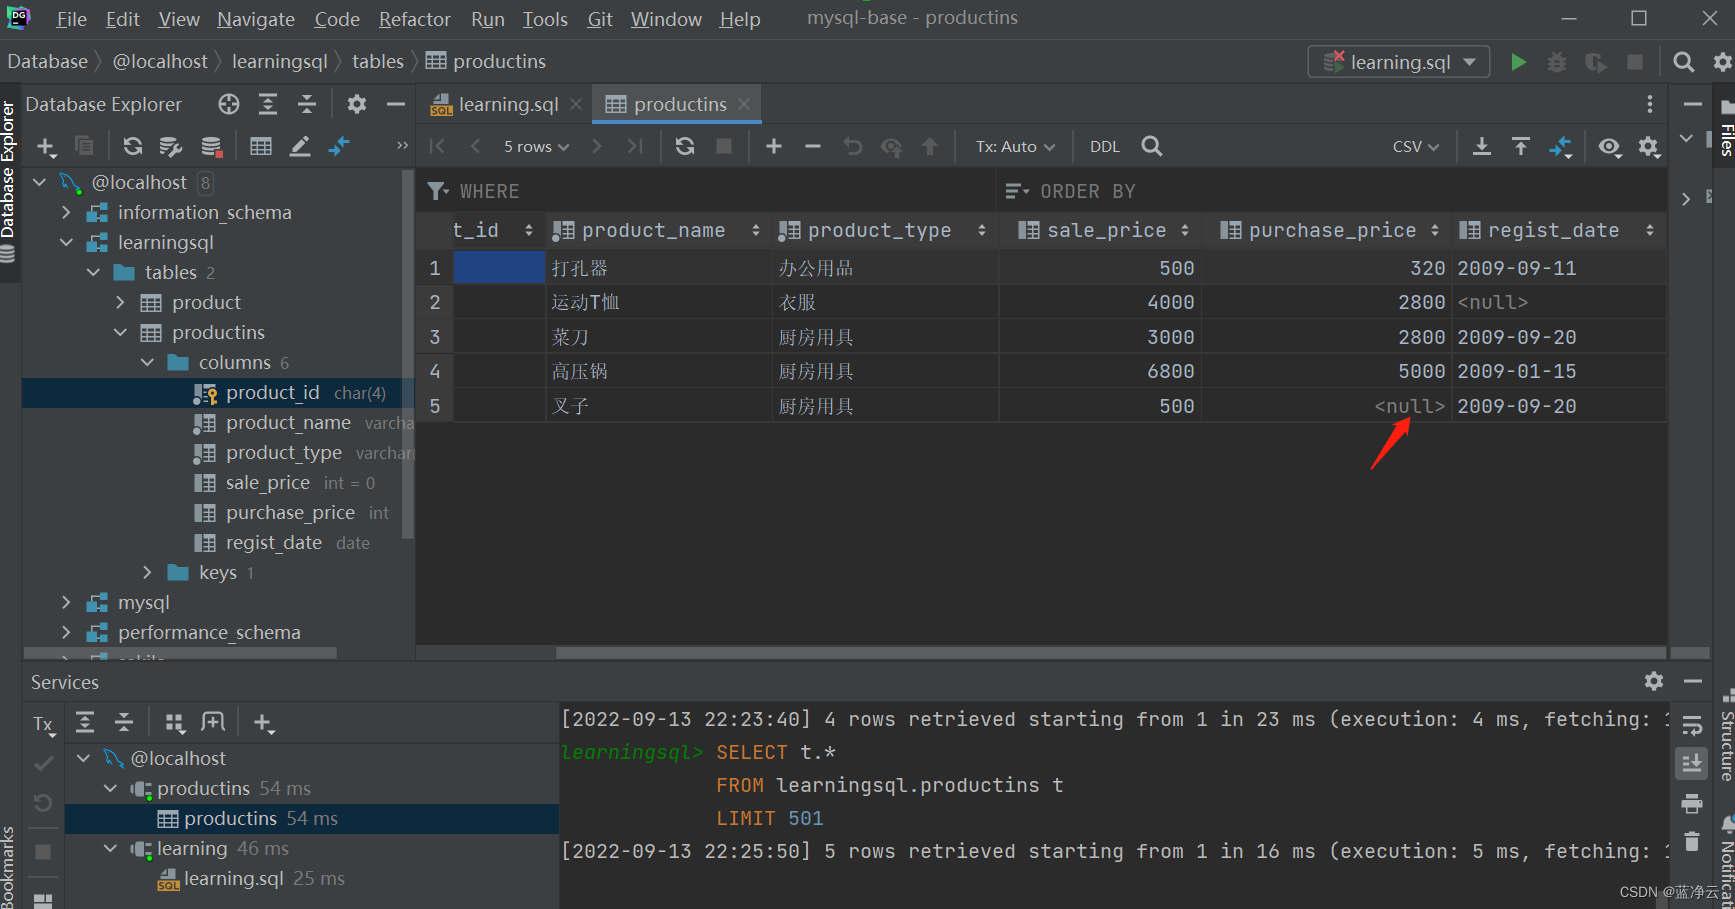Screen dimensions: 1735x909
Task: Open the Navigate menu
Action: [x=256, y=19]
